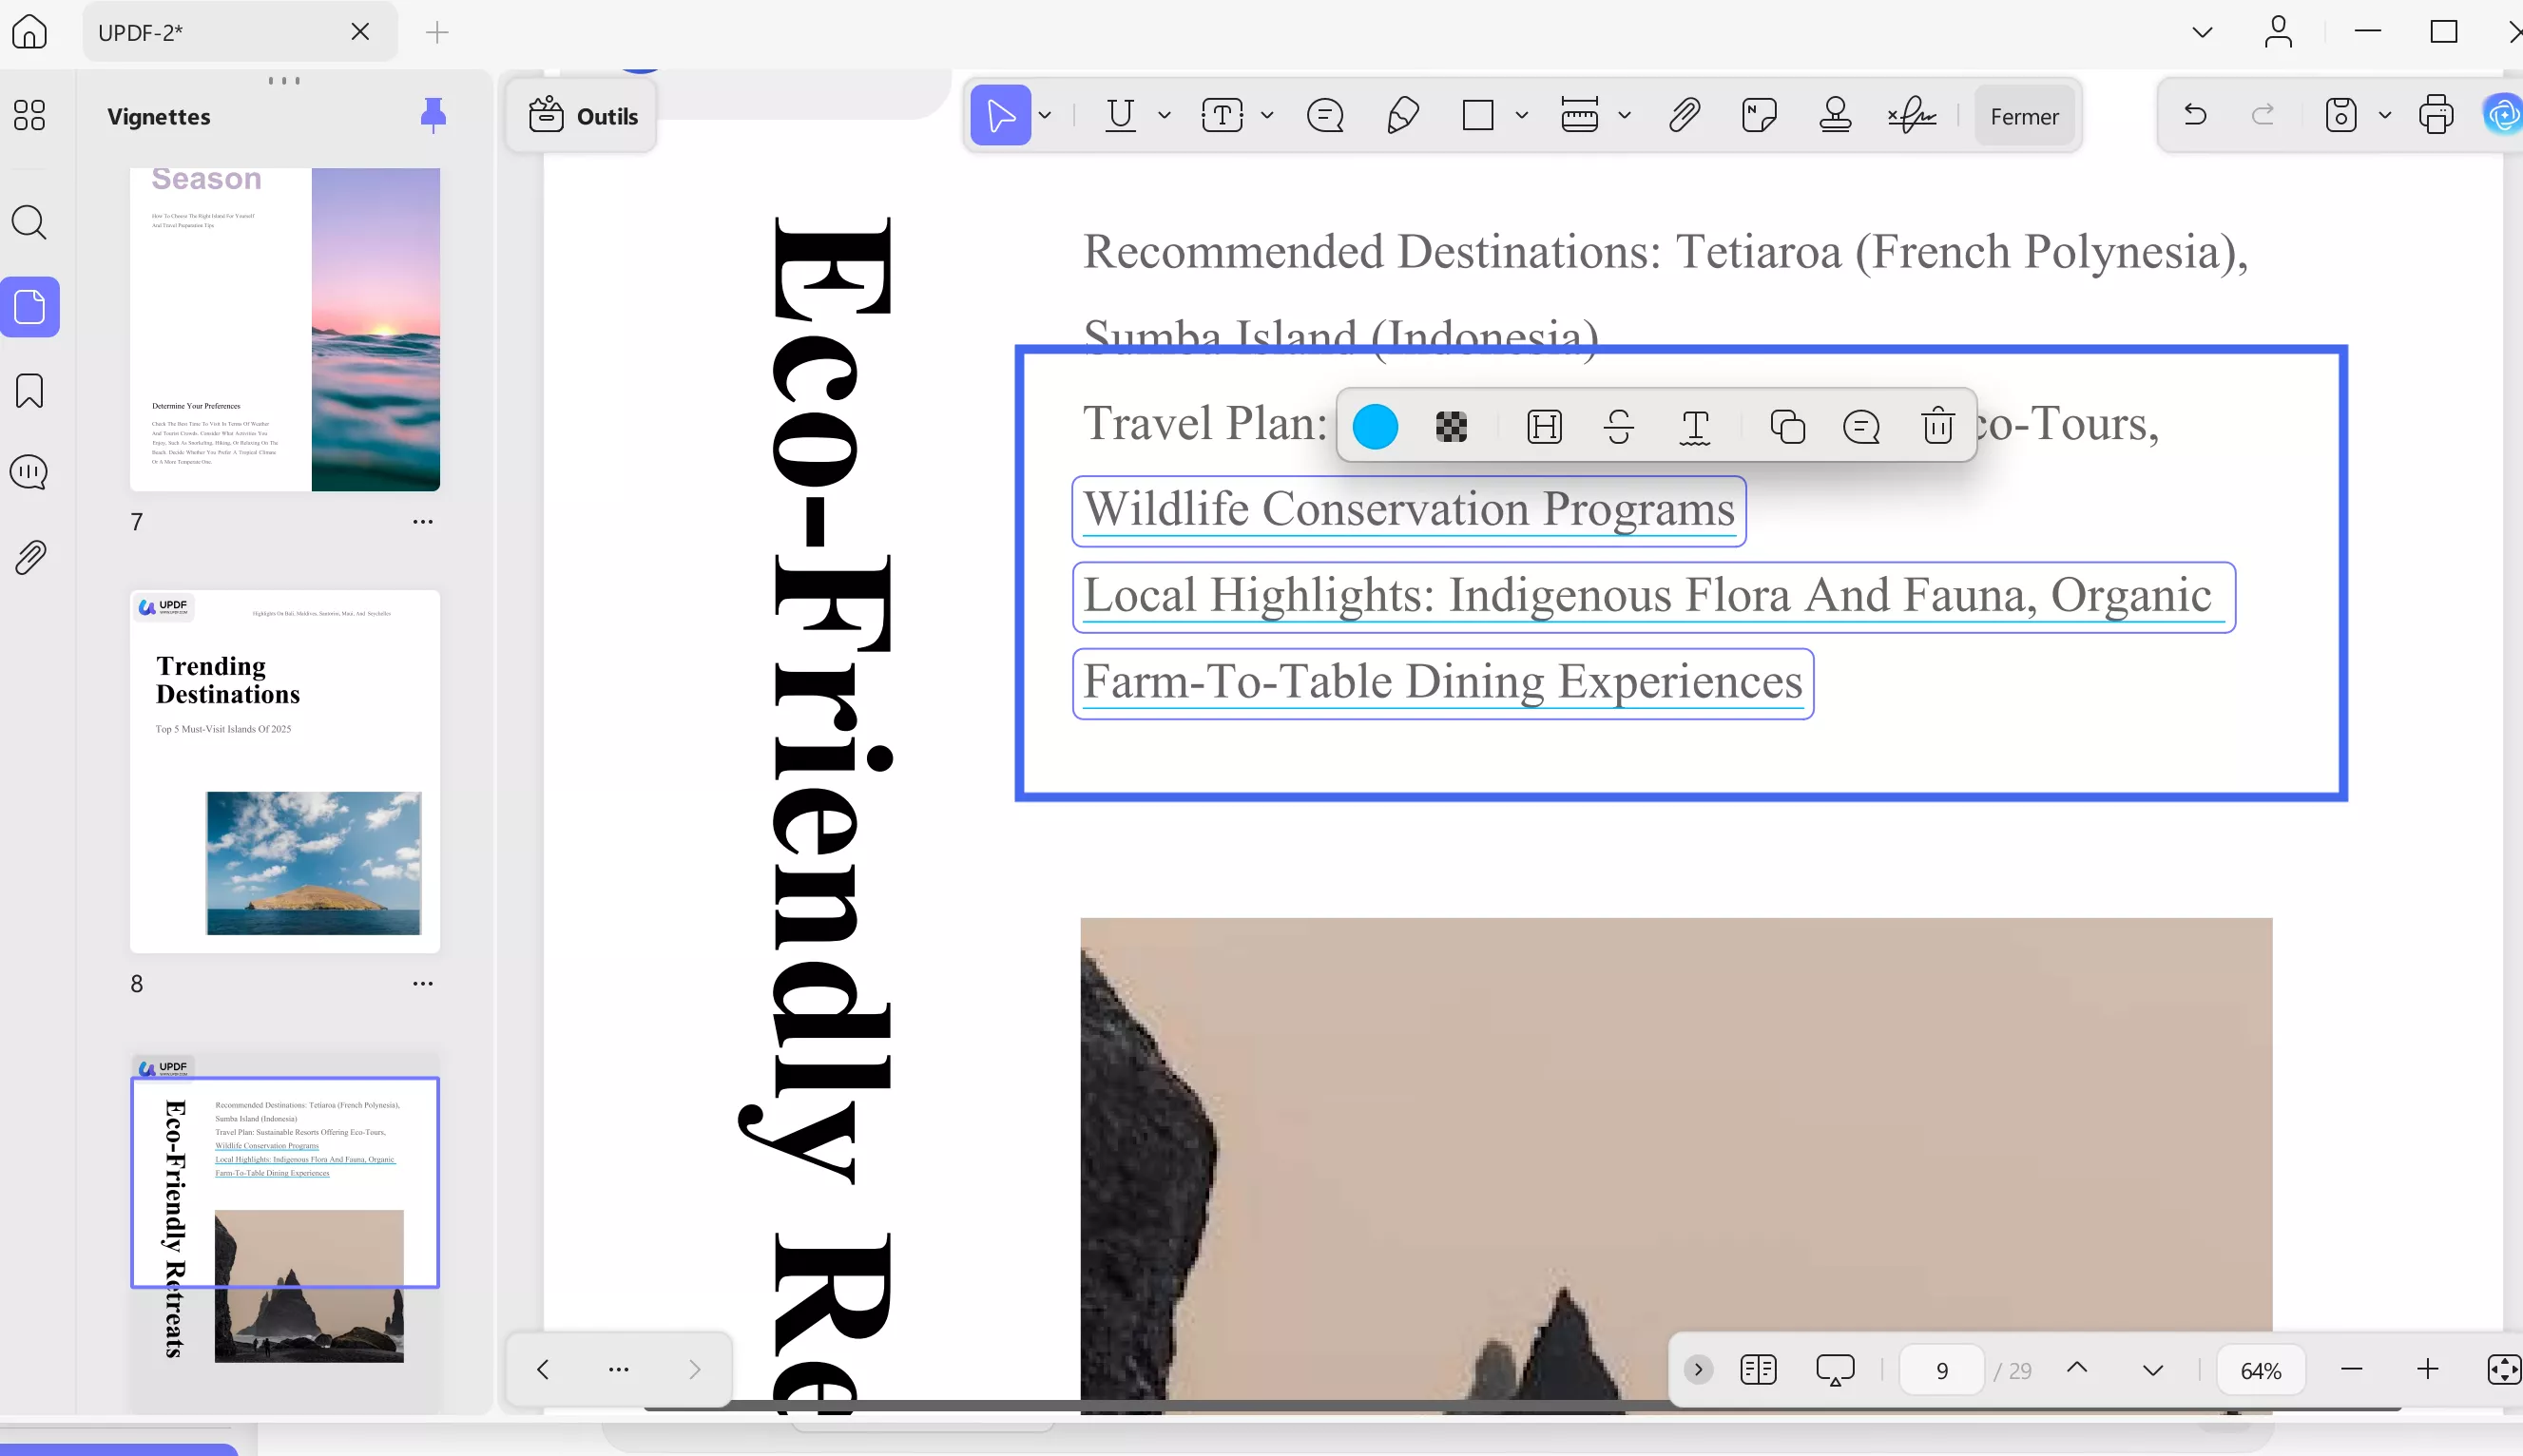This screenshot has width=2523, height=1456.
Task: Go to next page with down chevron
Action: click(x=2153, y=1371)
